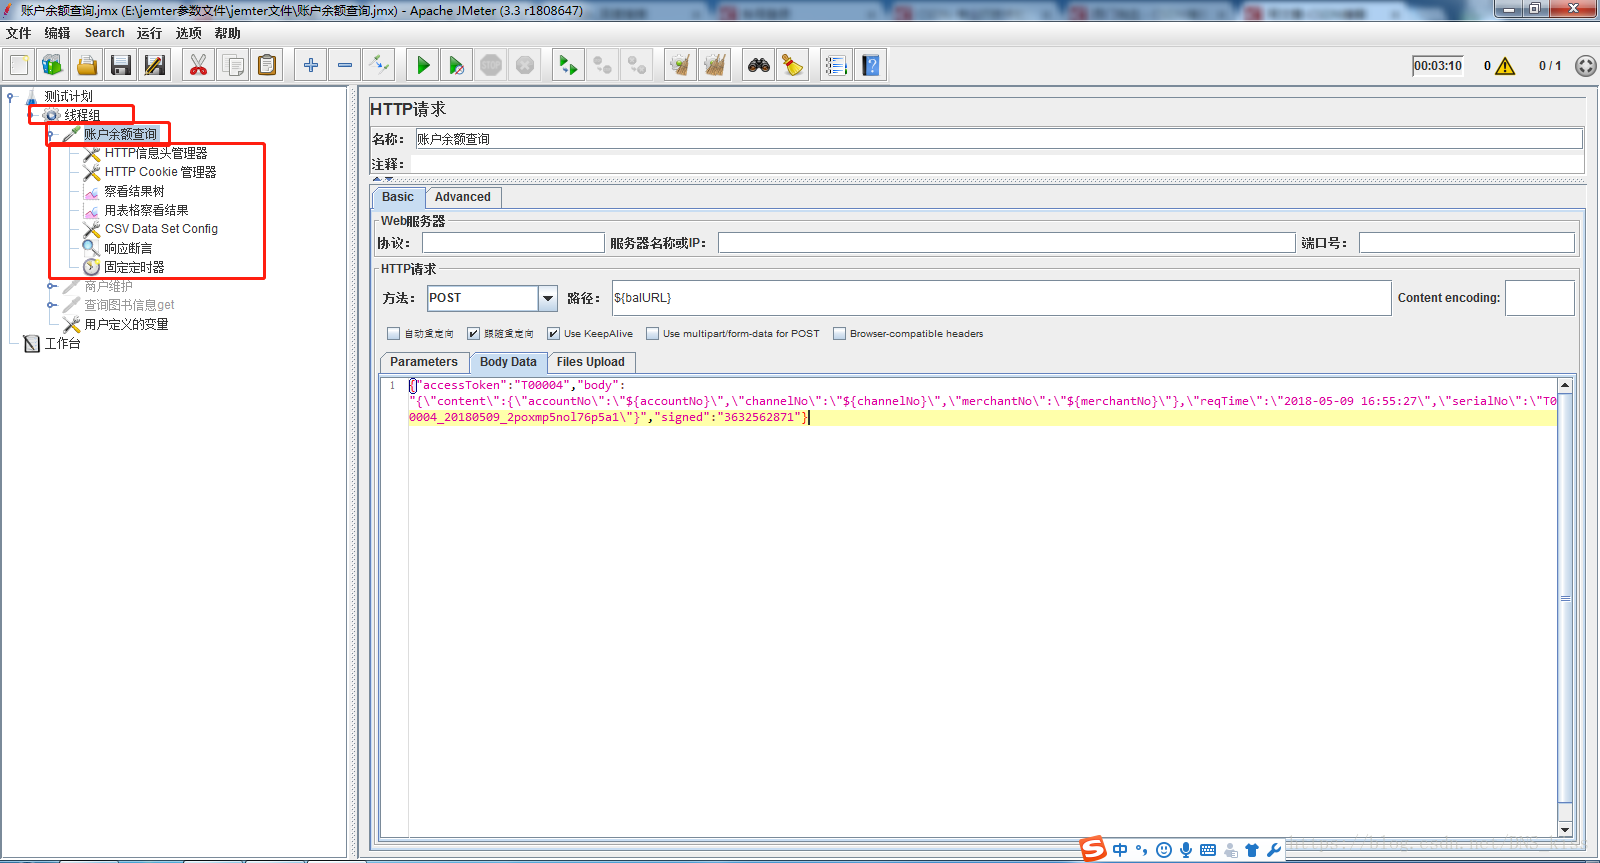Select 察看结果树 tree item
Image resolution: width=1600 pixels, height=863 pixels.
coord(134,191)
